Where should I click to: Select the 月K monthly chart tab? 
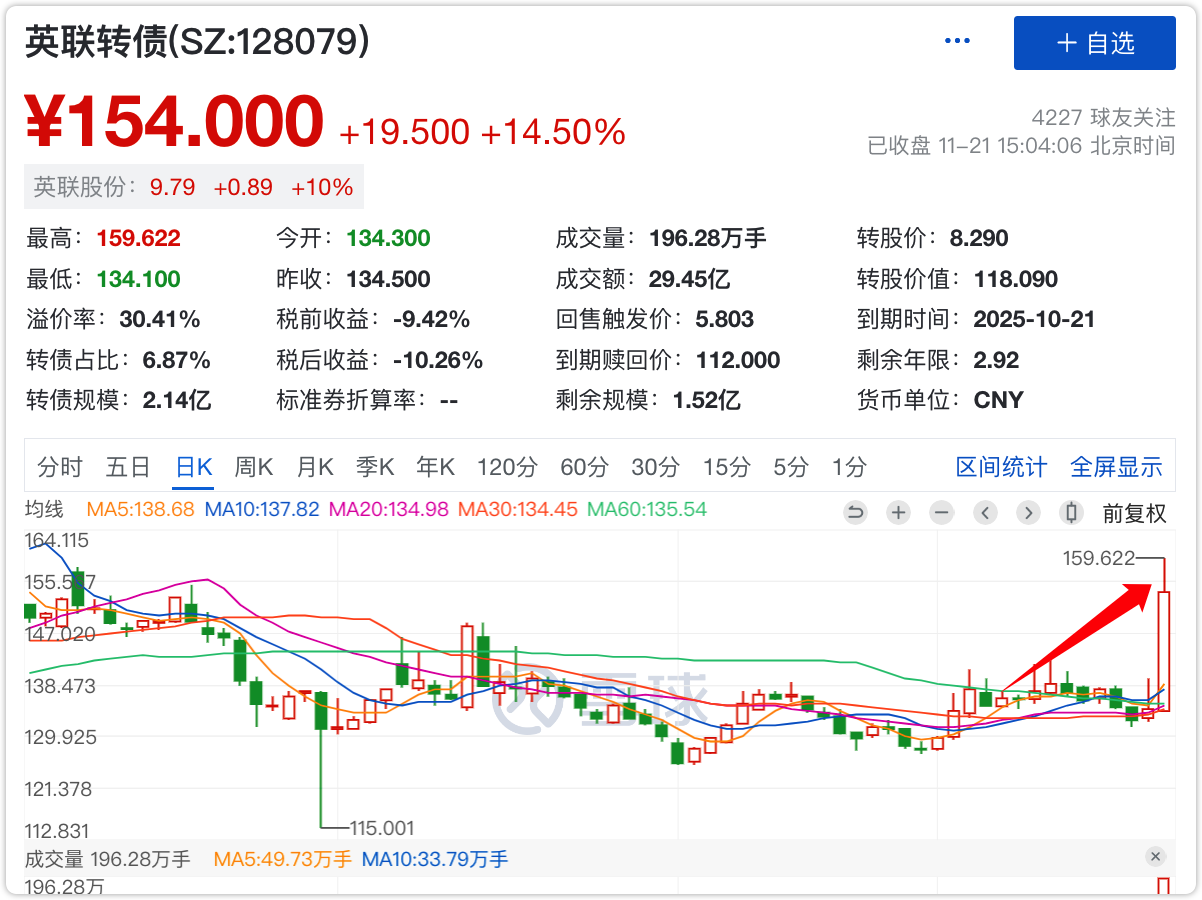pyautogui.click(x=315, y=467)
